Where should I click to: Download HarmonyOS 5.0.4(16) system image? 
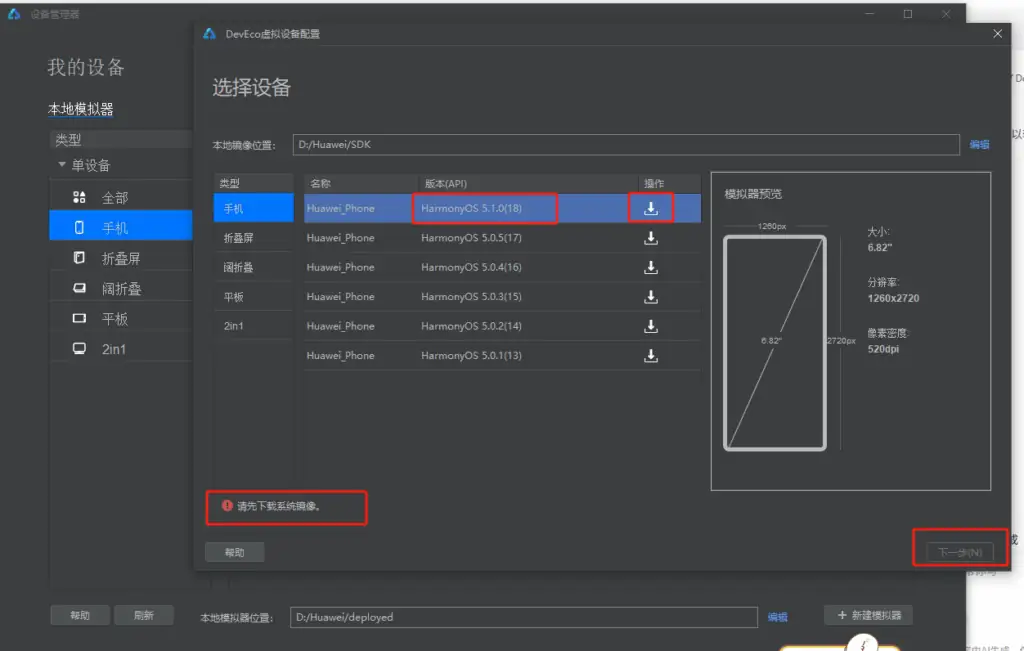pos(651,267)
